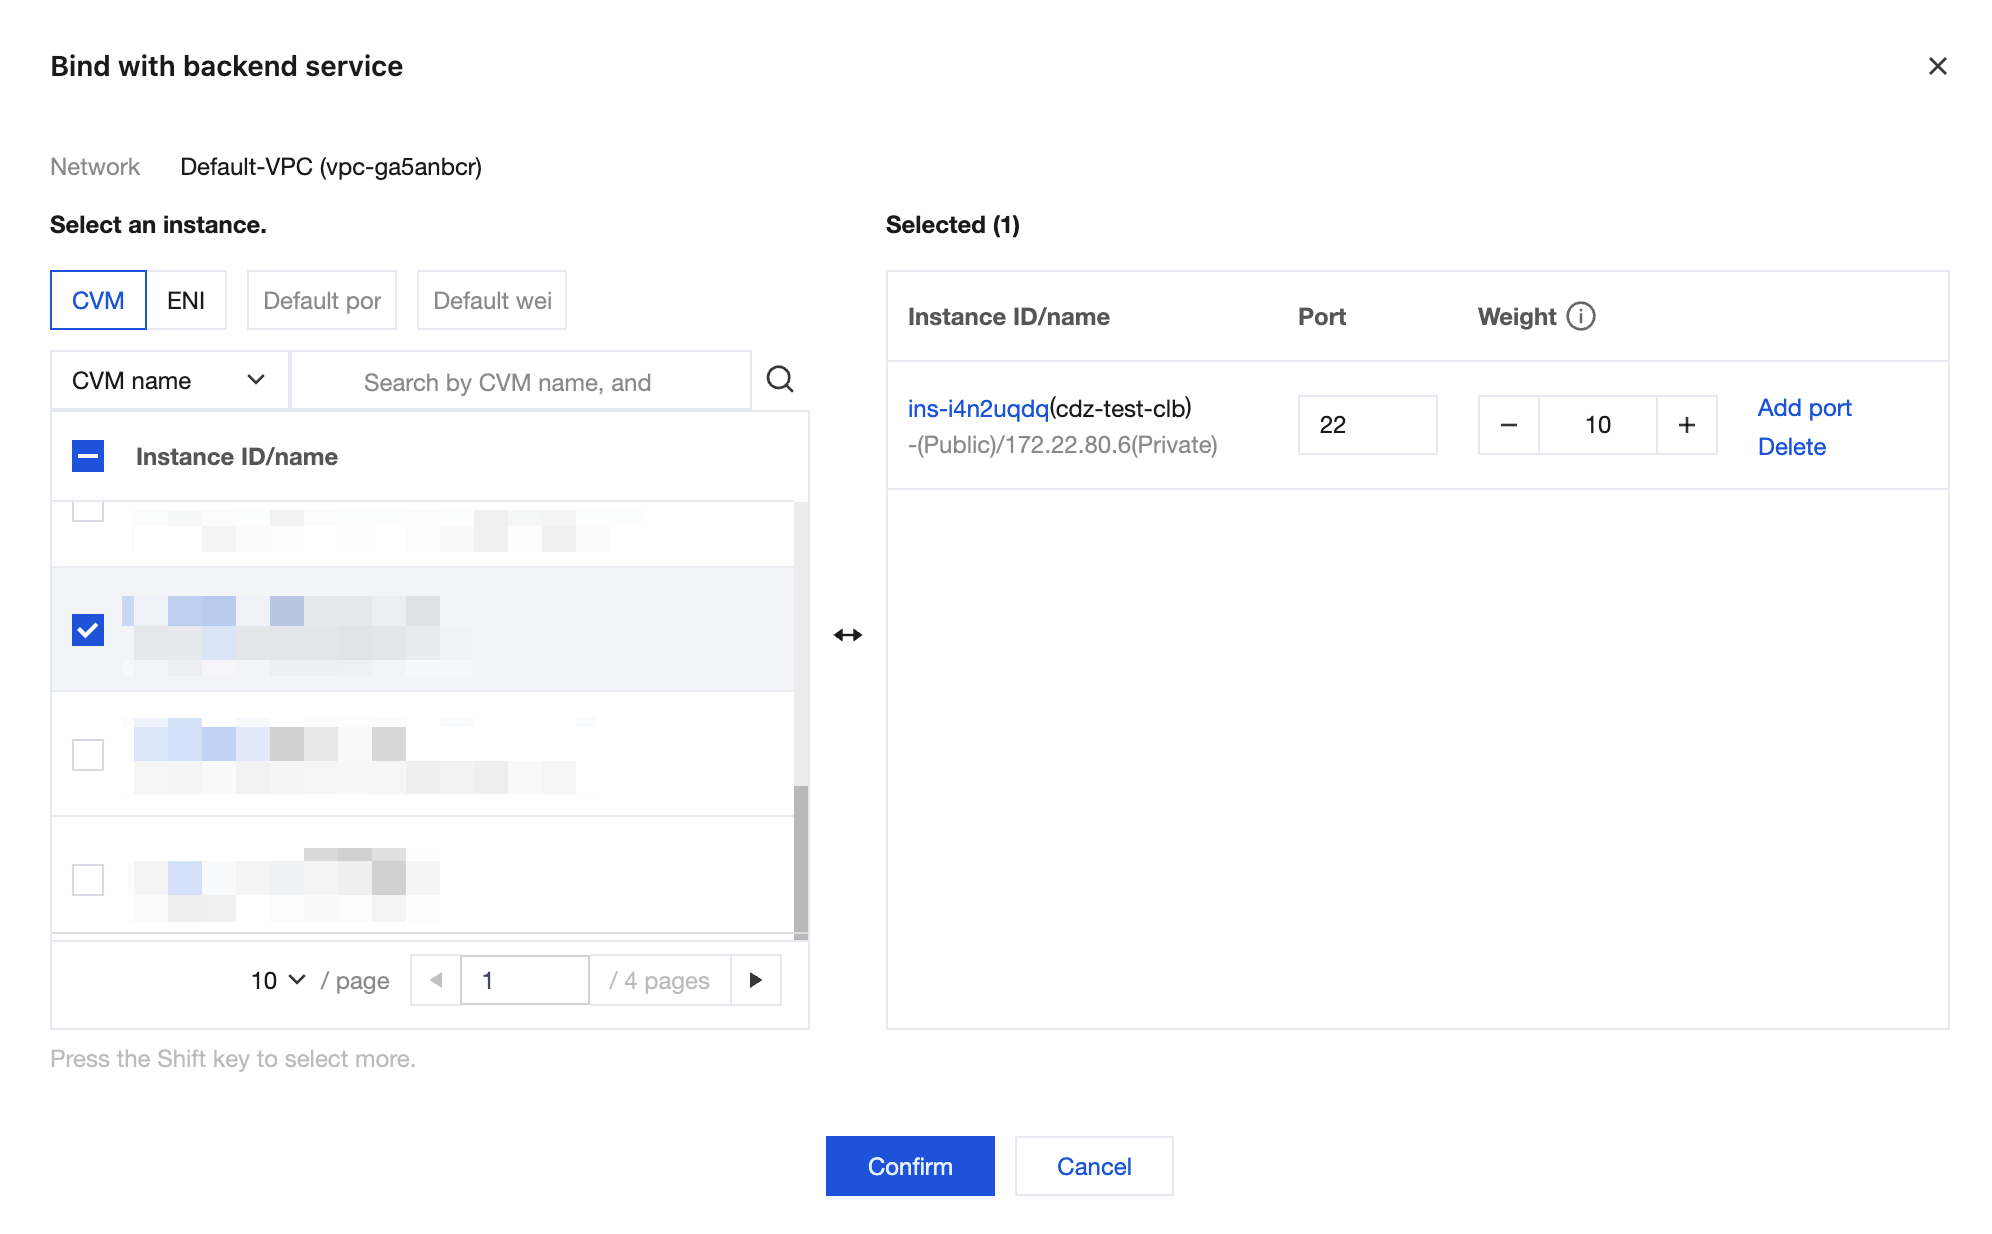Image resolution: width=1992 pixels, height=1234 pixels.
Task: Click the double-headed transfer arrow icon
Action: pyautogui.click(x=847, y=635)
